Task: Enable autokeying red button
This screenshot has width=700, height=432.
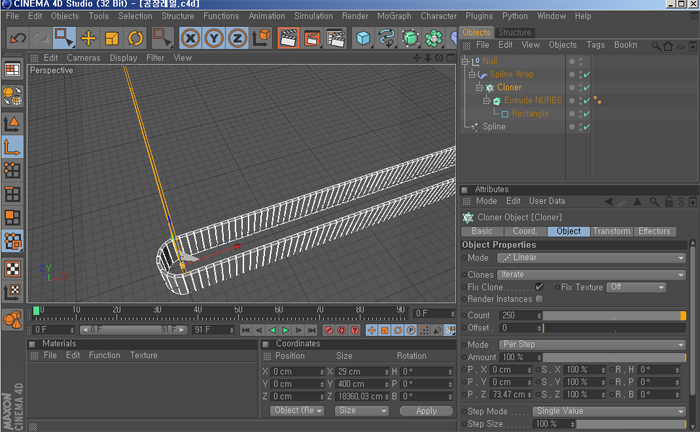Action: click(x=342, y=330)
